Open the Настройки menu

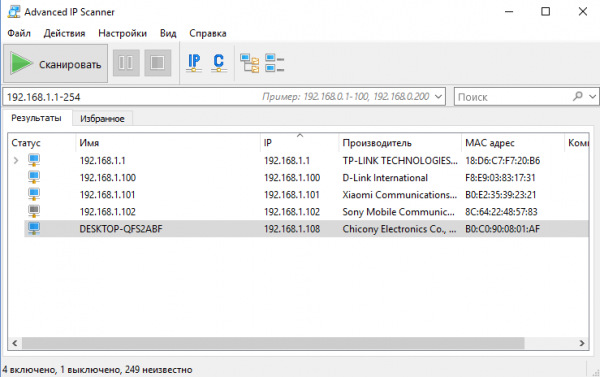(x=122, y=33)
